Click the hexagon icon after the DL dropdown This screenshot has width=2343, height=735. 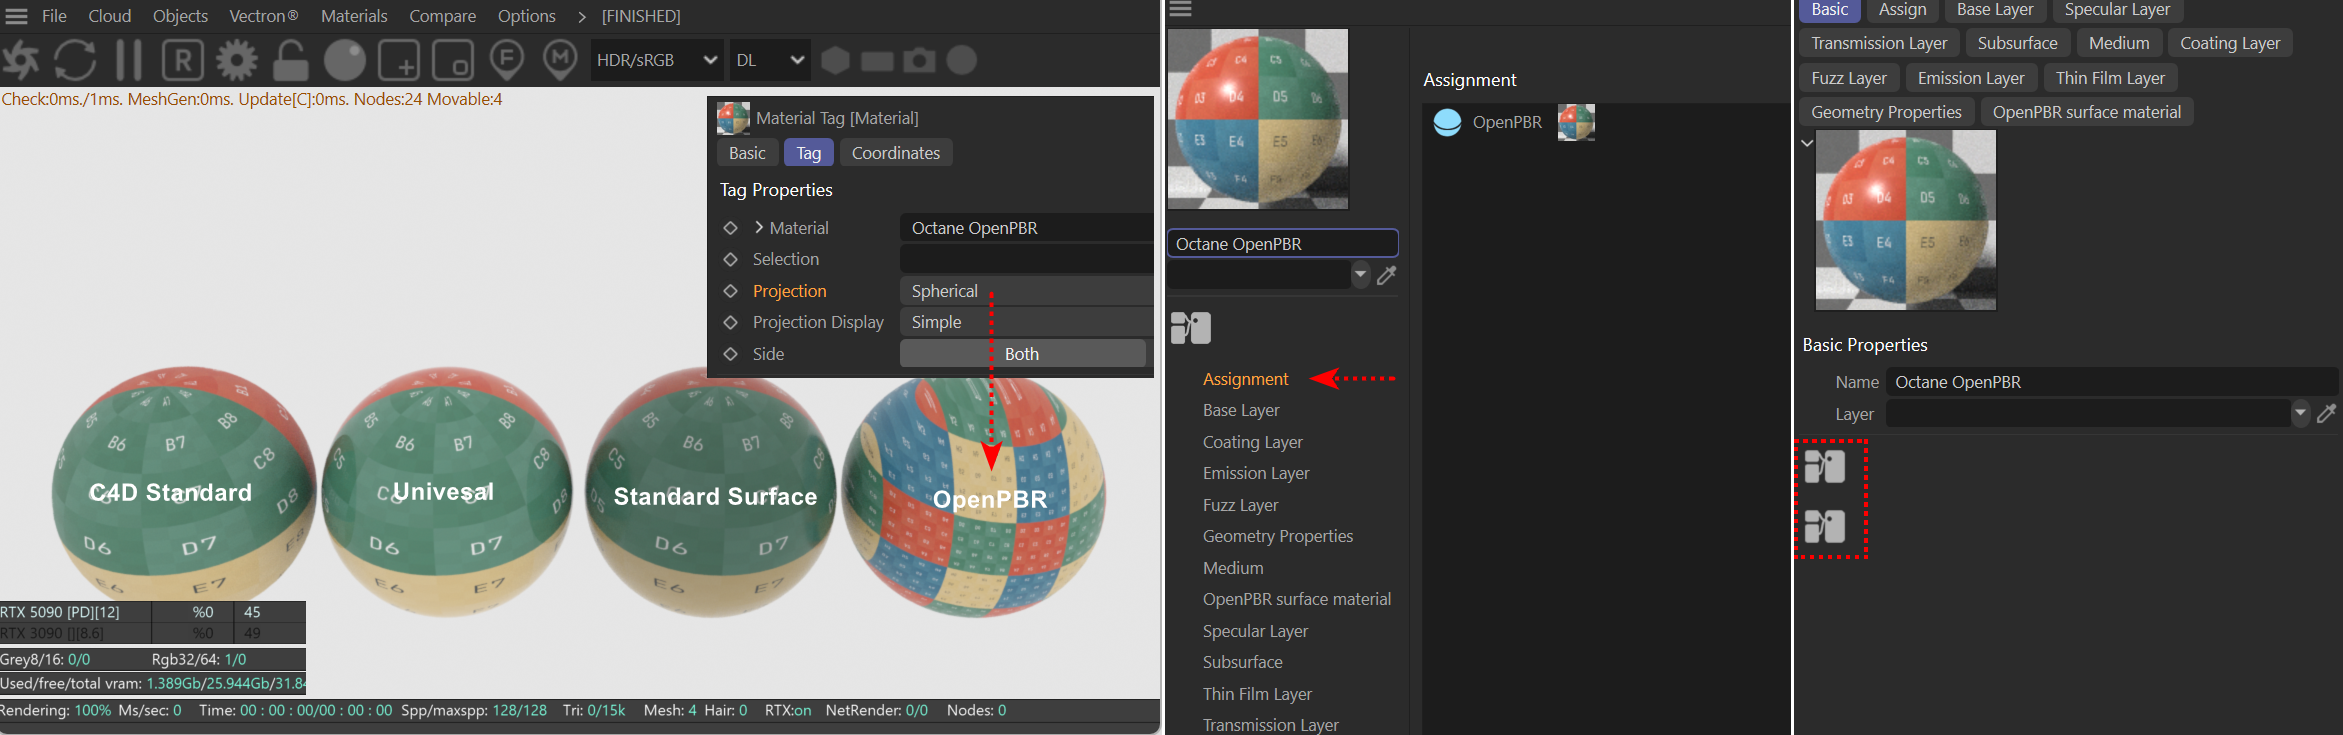pos(835,60)
